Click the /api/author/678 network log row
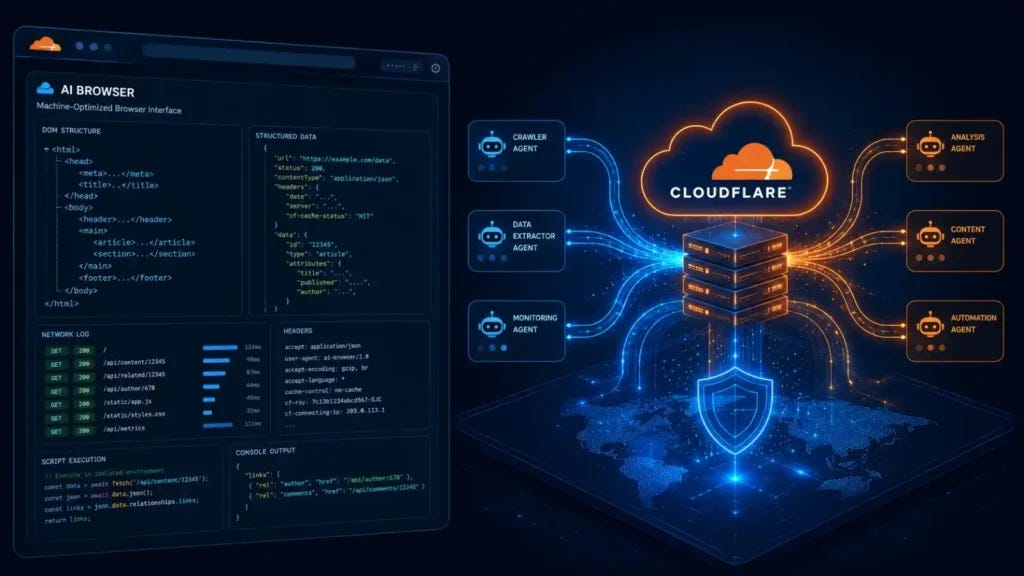The height and width of the screenshot is (576, 1024). point(153,389)
